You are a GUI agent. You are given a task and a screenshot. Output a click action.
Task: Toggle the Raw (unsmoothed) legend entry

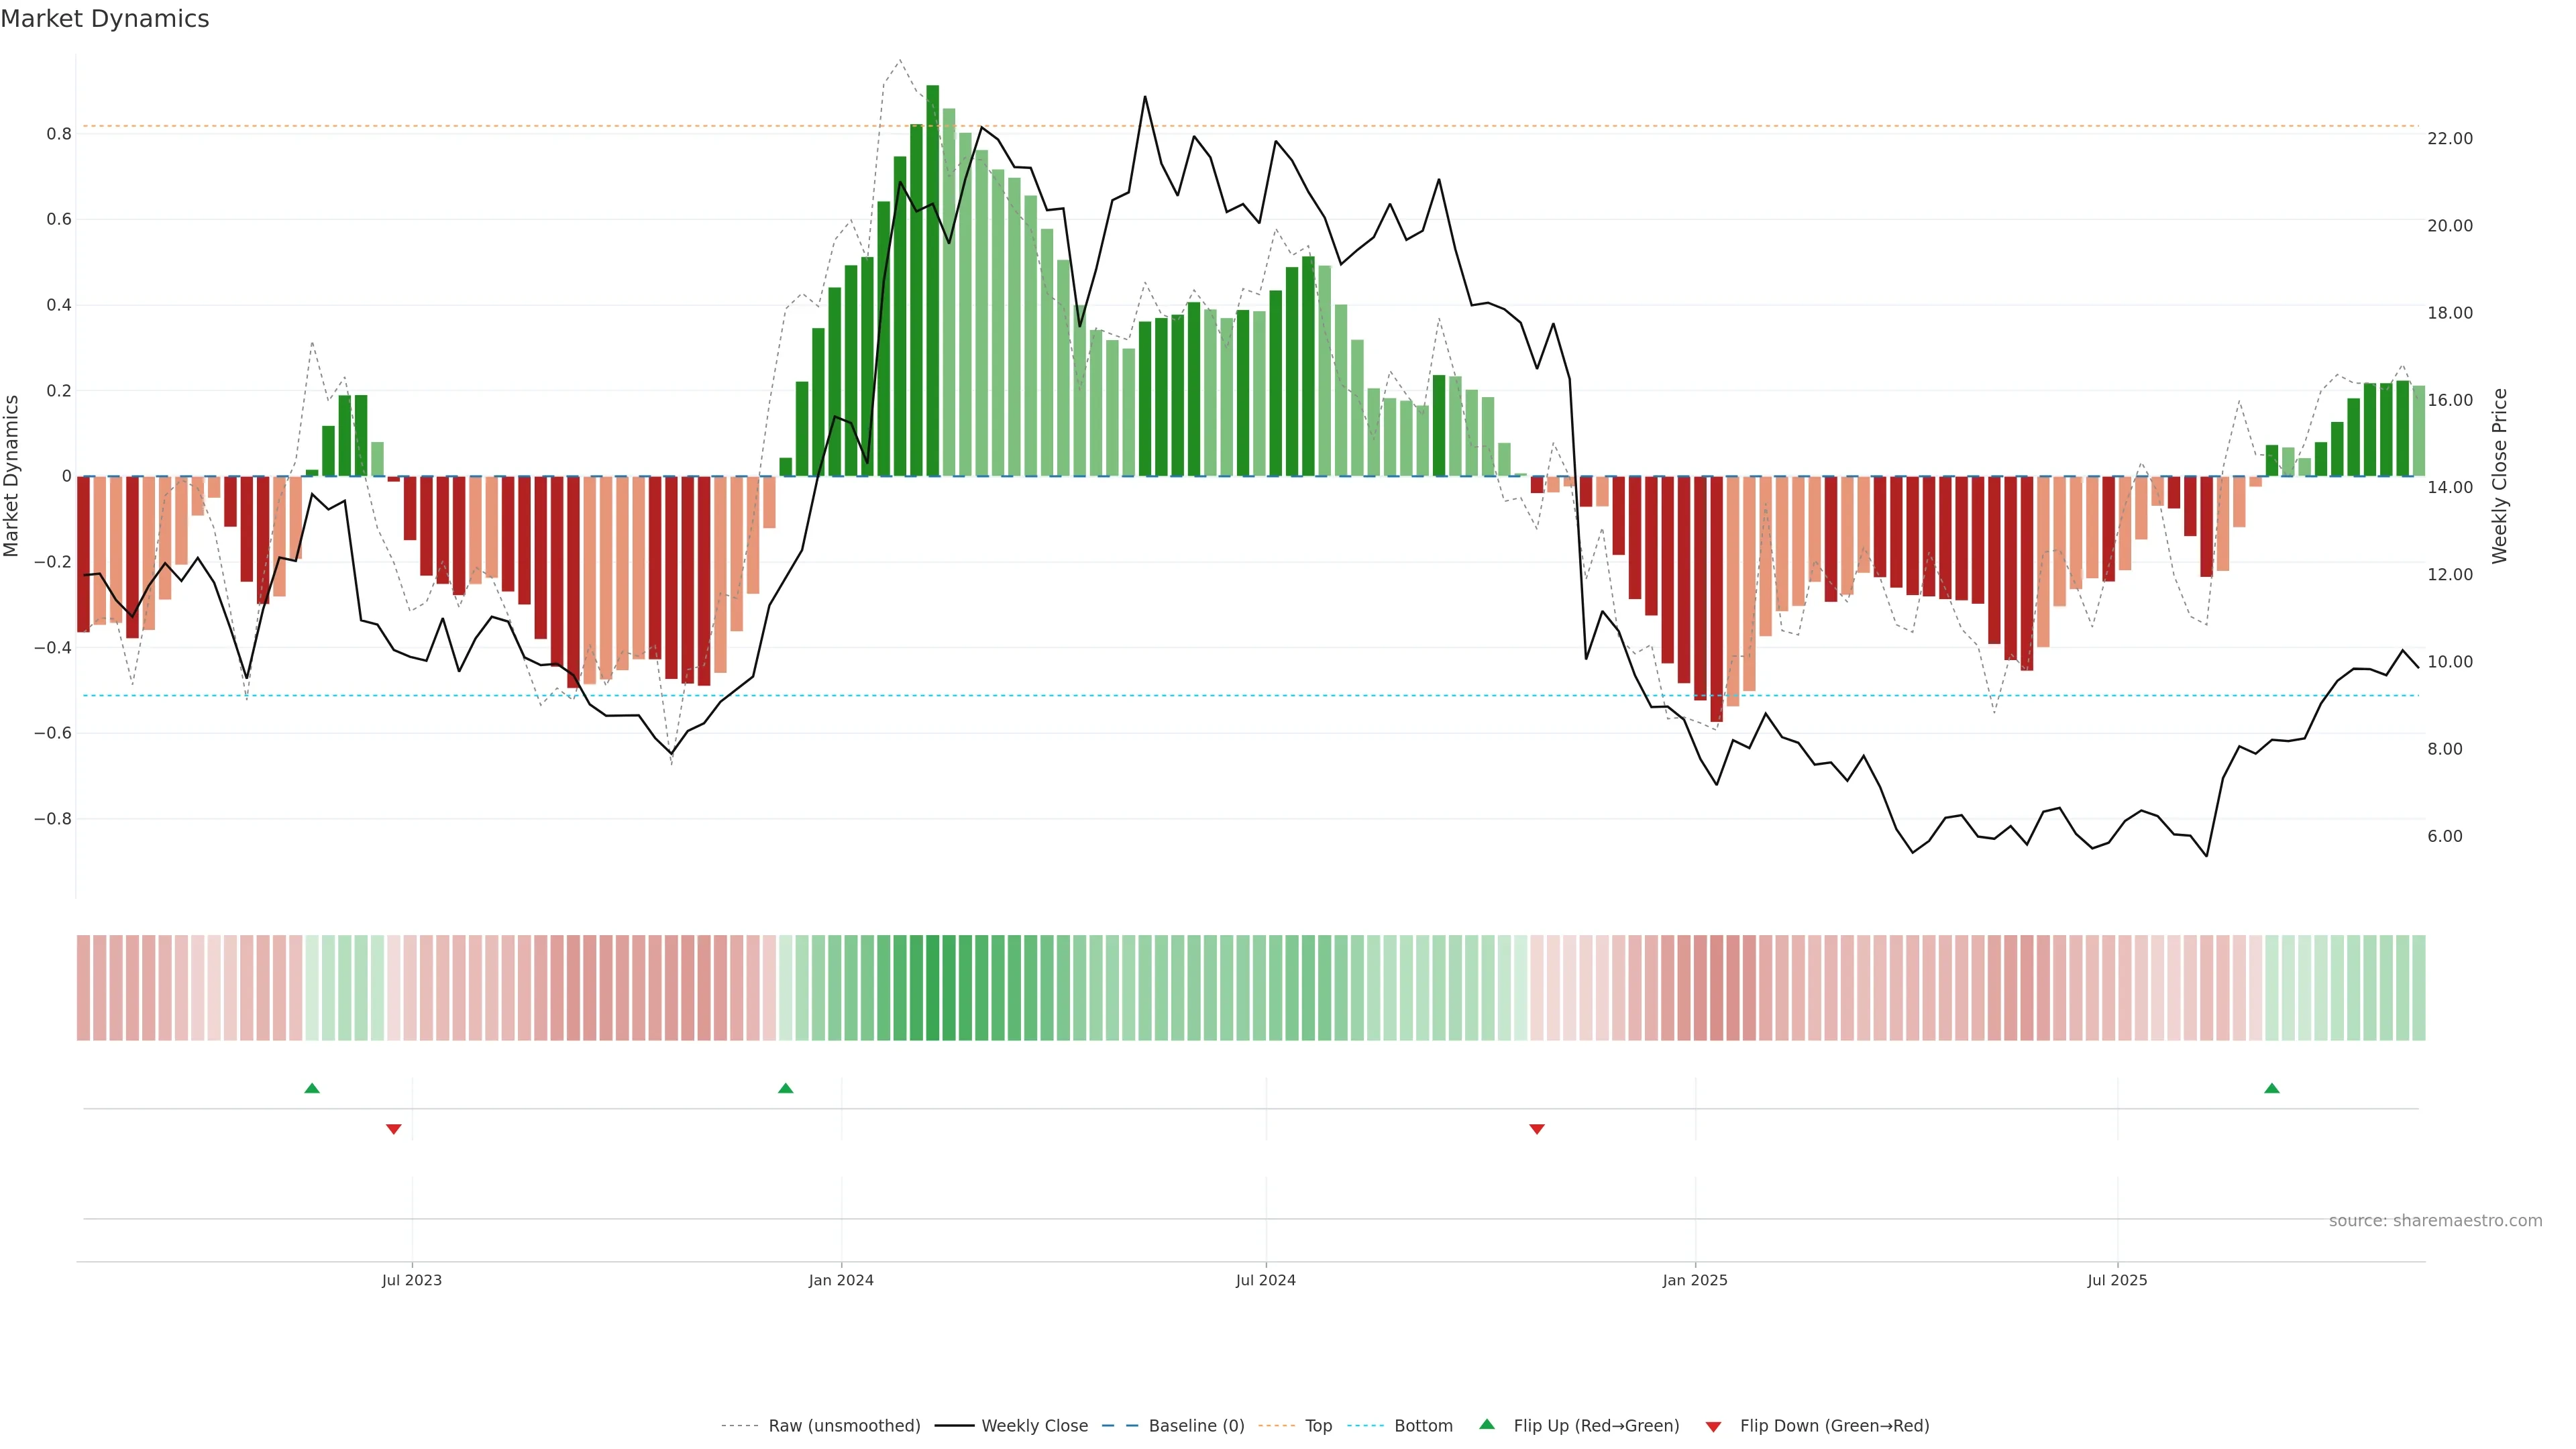coord(844,1426)
